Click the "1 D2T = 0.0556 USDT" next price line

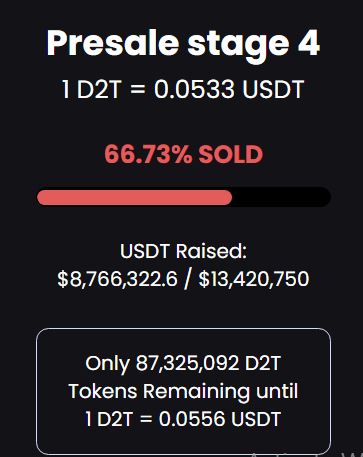click(x=183, y=419)
